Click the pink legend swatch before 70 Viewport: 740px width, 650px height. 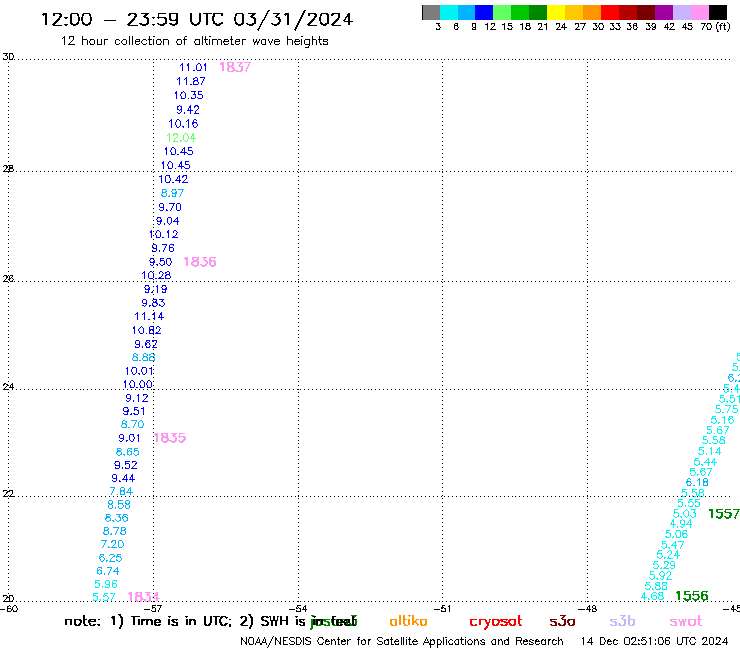(x=699, y=12)
